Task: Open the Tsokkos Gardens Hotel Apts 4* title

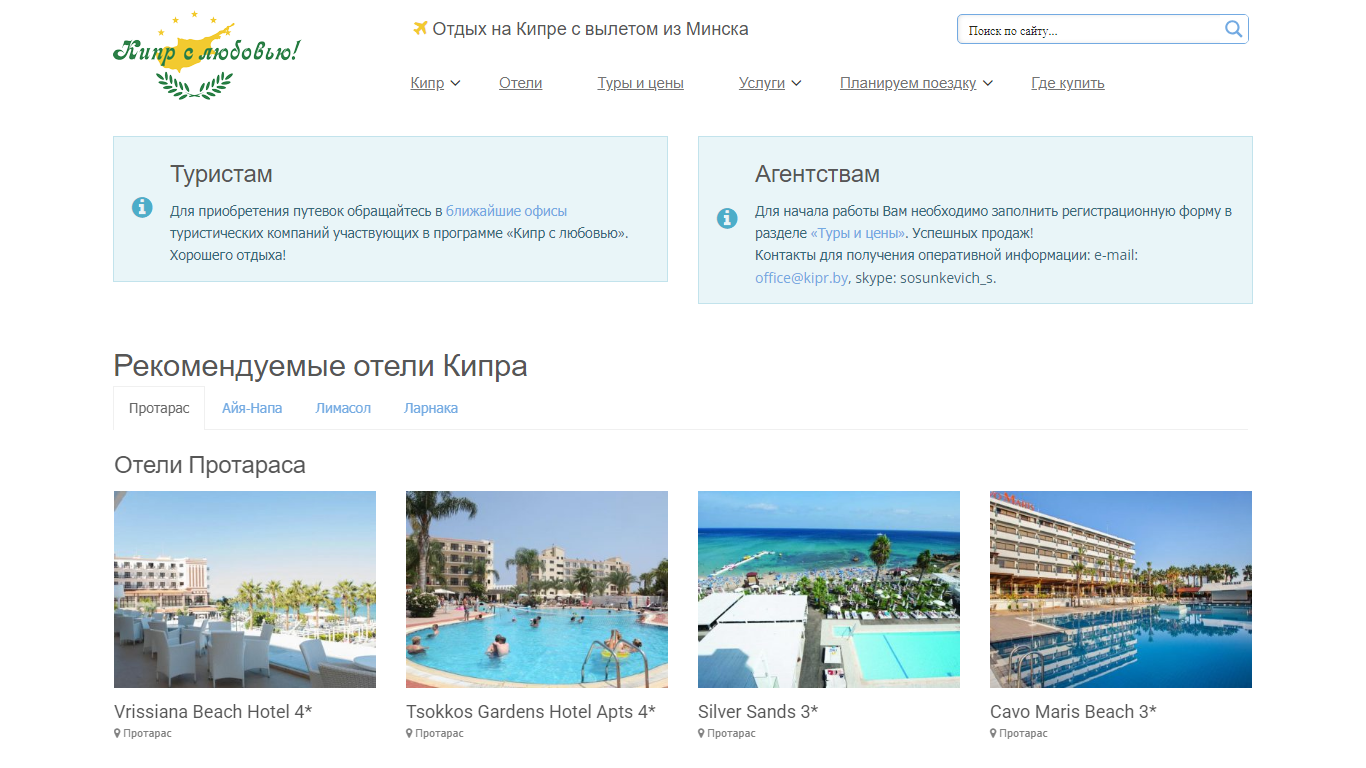Action: pos(531,712)
